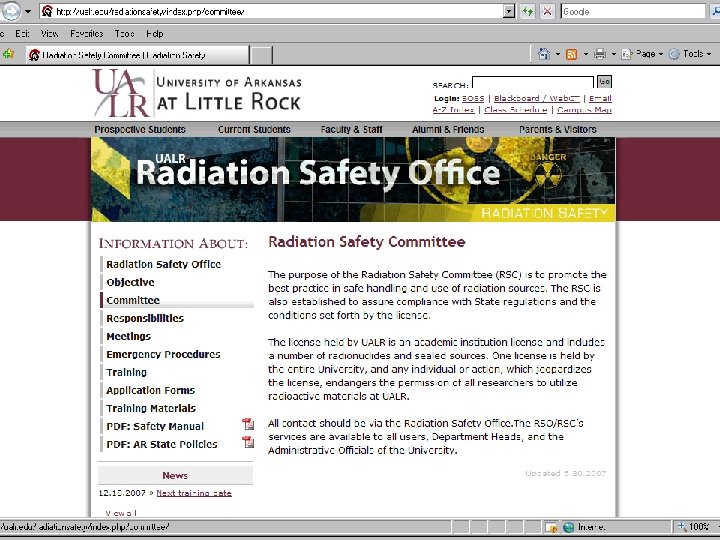
Task: Open the Campus Map link
Action: [x=584, y=110]
